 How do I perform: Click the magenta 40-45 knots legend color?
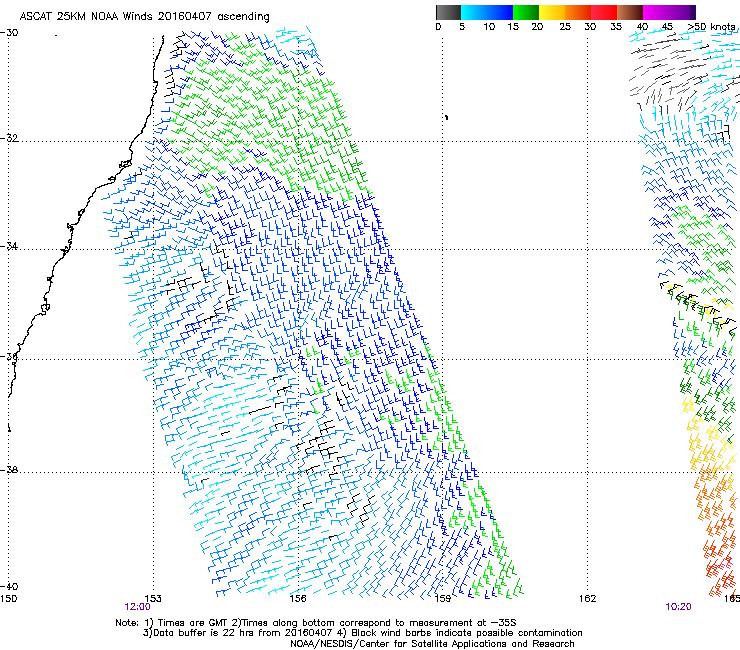point(656,12)
